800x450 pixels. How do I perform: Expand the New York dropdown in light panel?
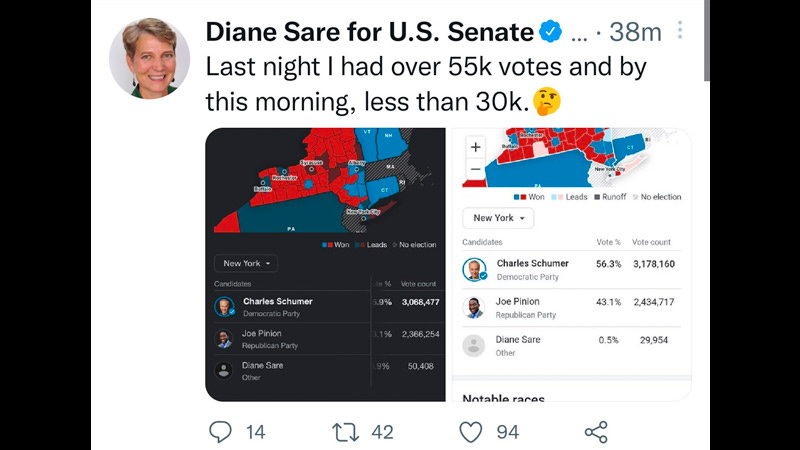coord(498,218)
